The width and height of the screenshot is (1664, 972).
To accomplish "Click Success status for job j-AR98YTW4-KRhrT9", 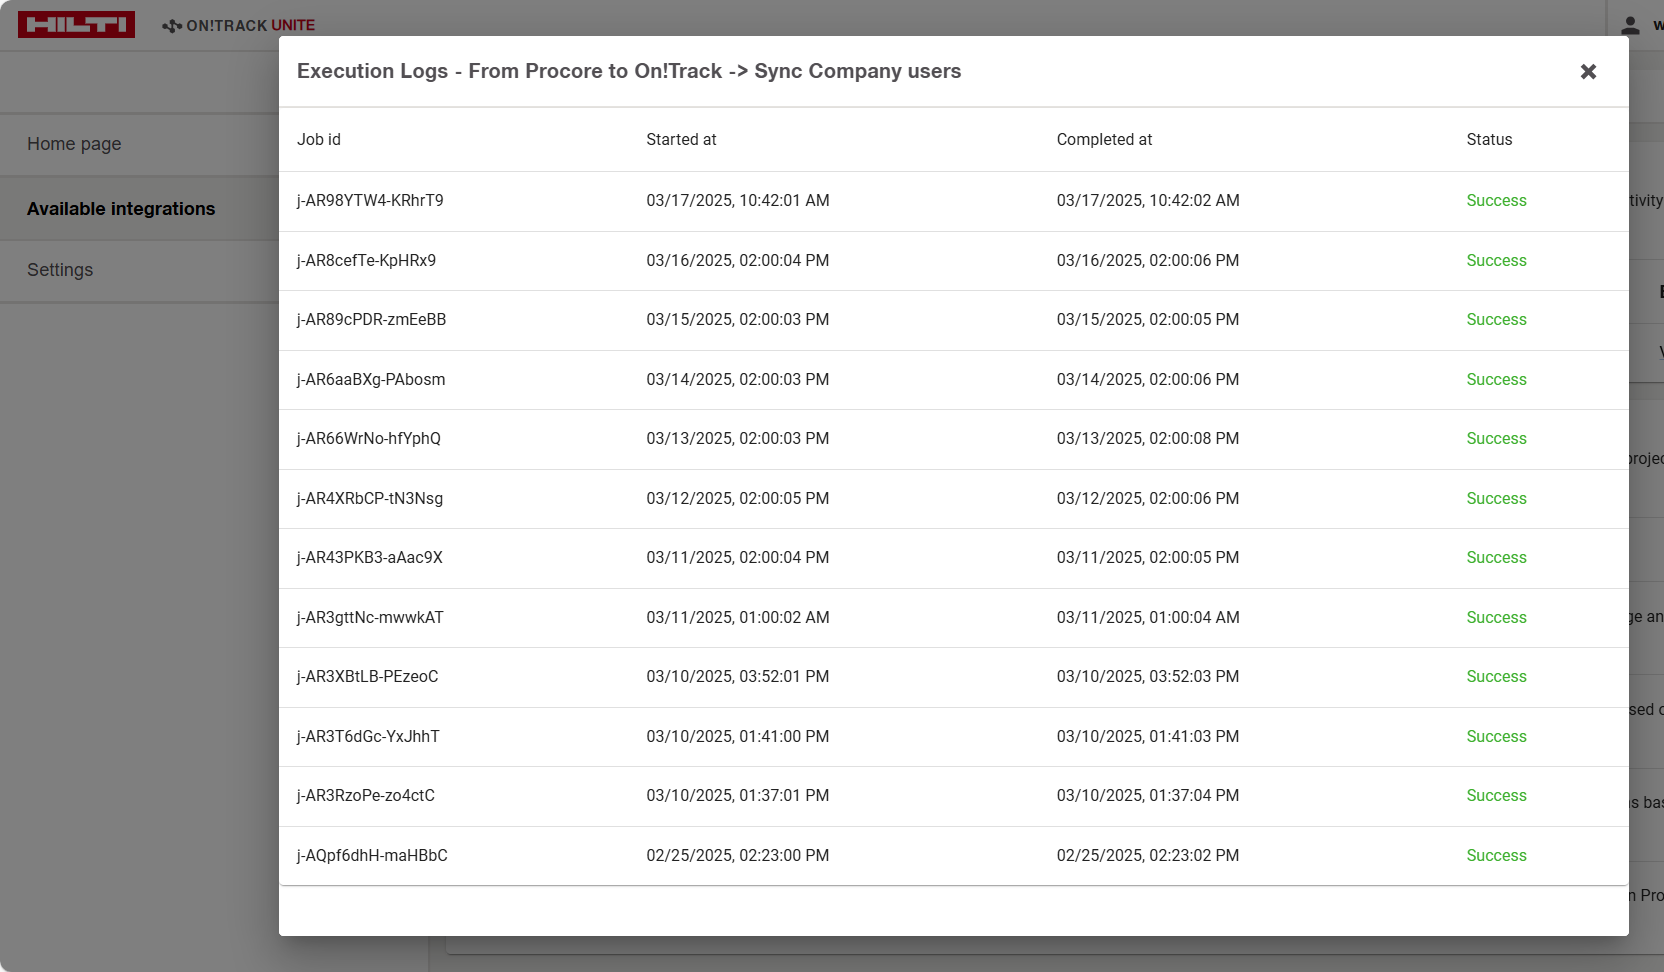I will point(1496,201).
